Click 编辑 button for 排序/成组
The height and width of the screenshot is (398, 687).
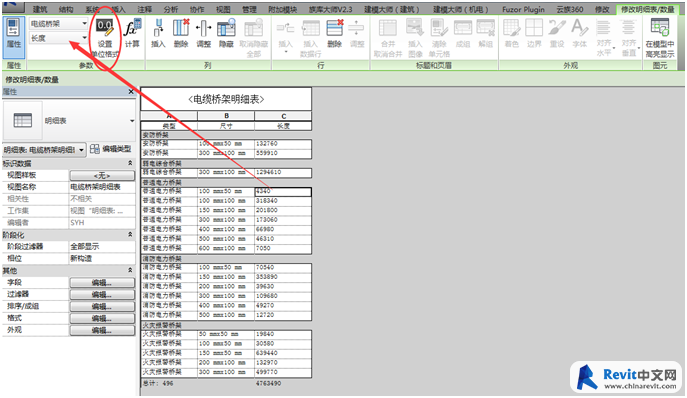102,306
